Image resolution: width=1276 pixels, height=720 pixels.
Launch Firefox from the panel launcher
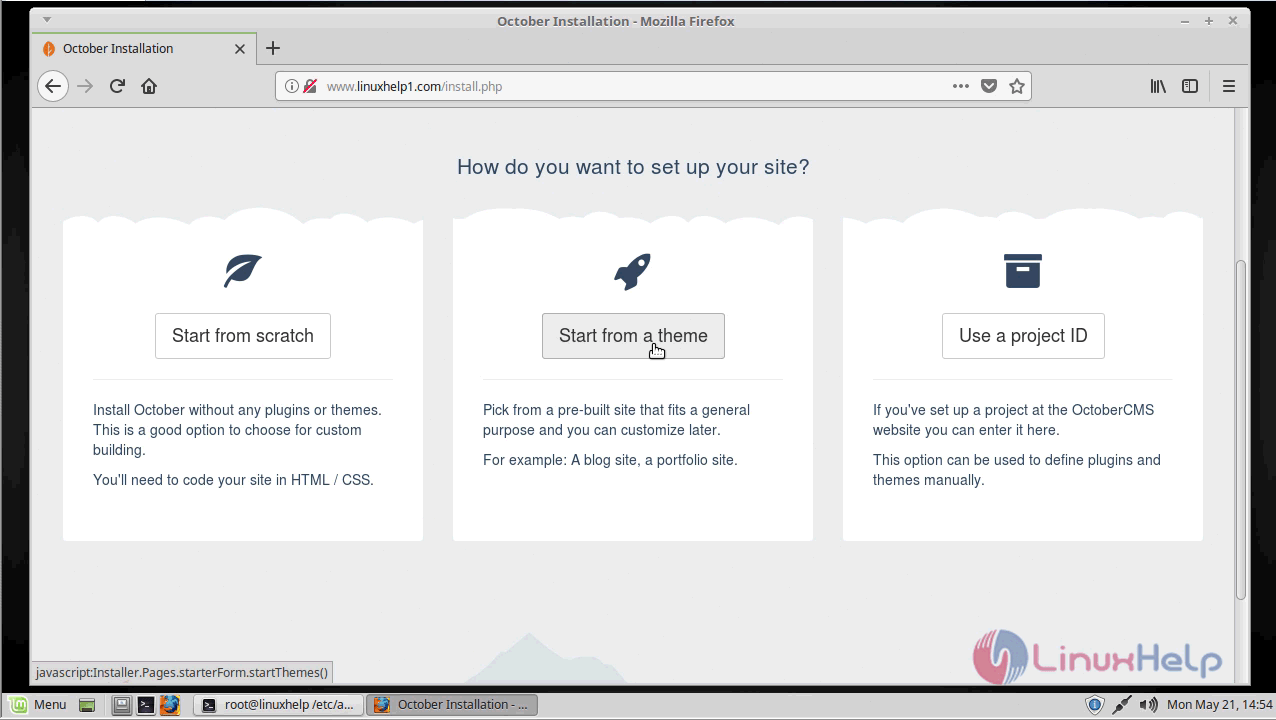tap(169, 705)
